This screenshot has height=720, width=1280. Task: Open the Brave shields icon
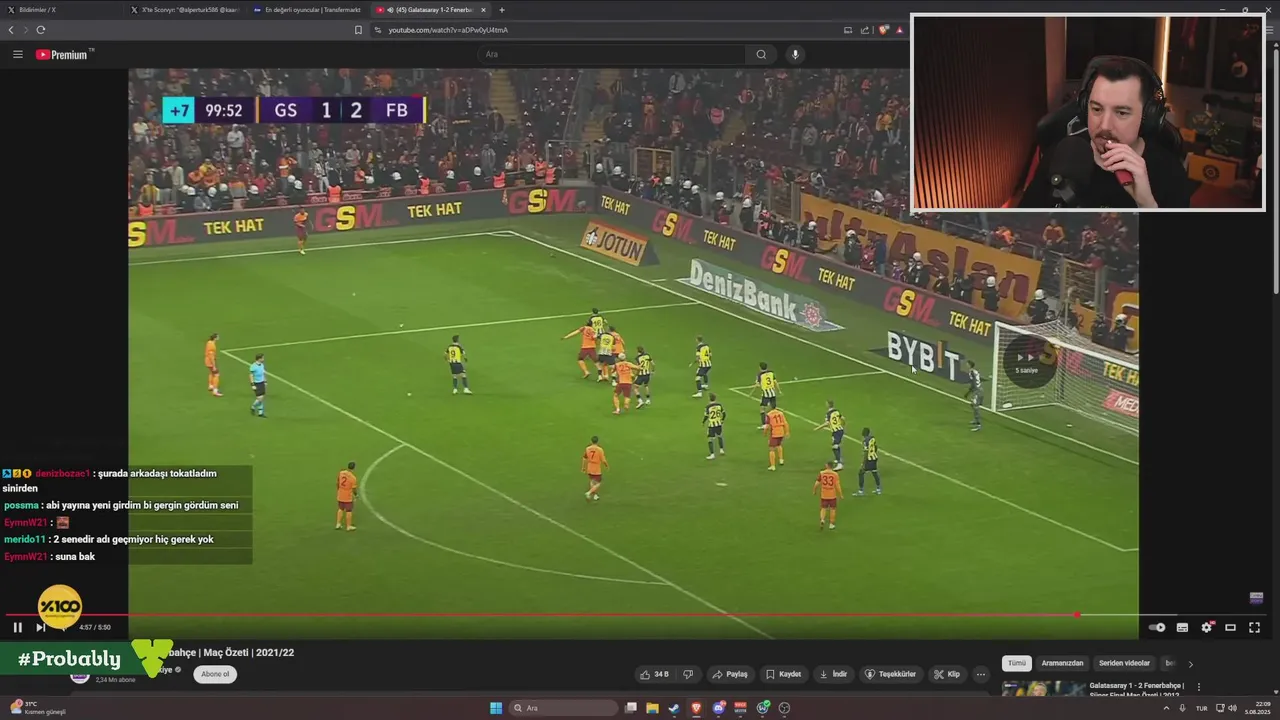tap(884, 30)
